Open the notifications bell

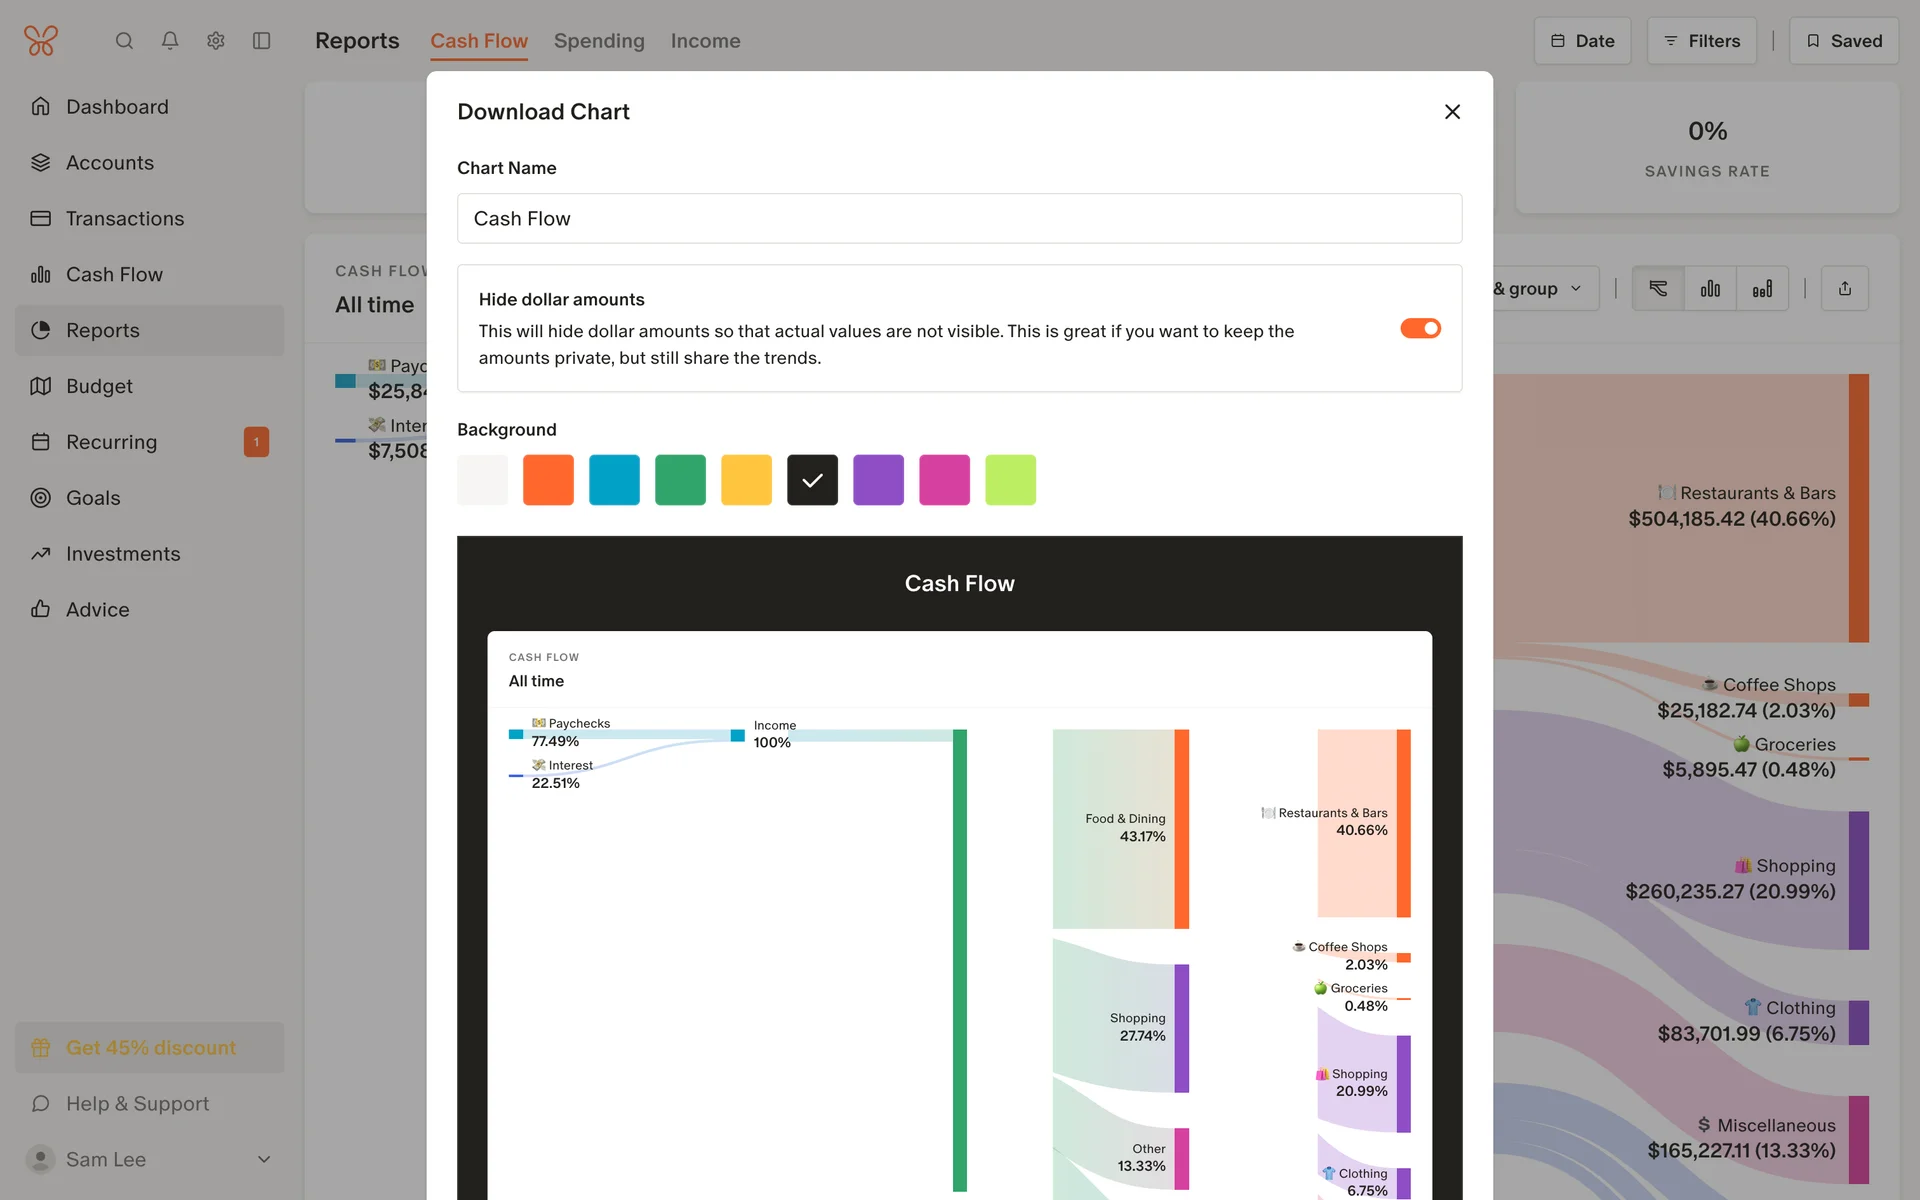[x=170, y=41]
